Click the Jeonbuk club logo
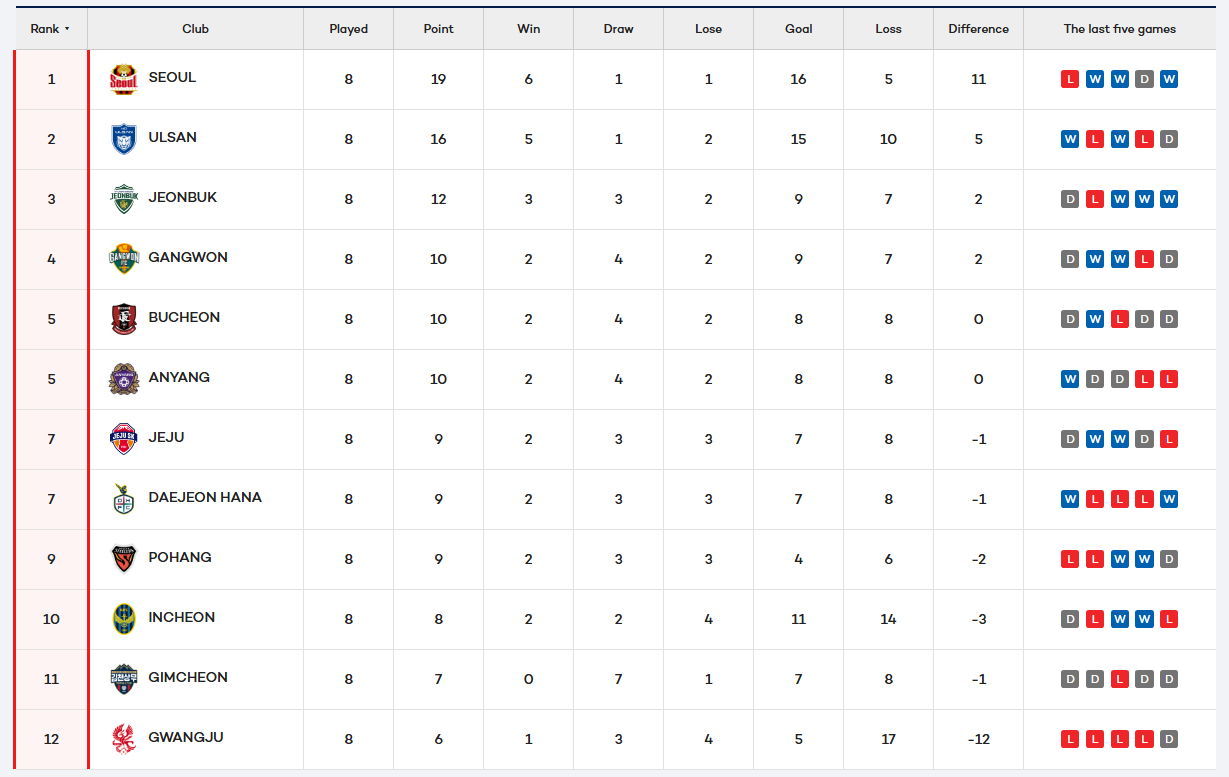 123,199
